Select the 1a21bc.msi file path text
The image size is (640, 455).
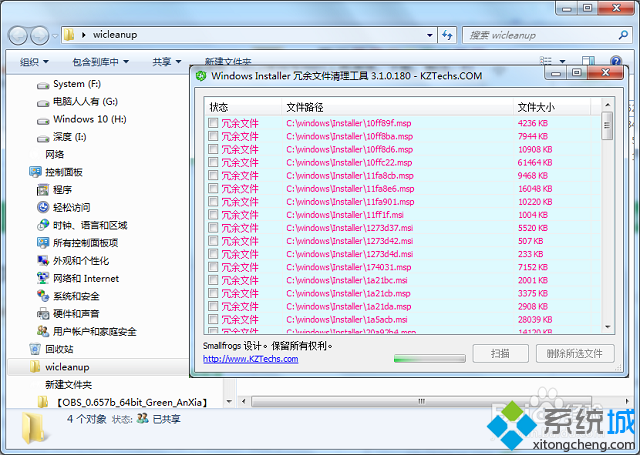[x=347, y=280]
